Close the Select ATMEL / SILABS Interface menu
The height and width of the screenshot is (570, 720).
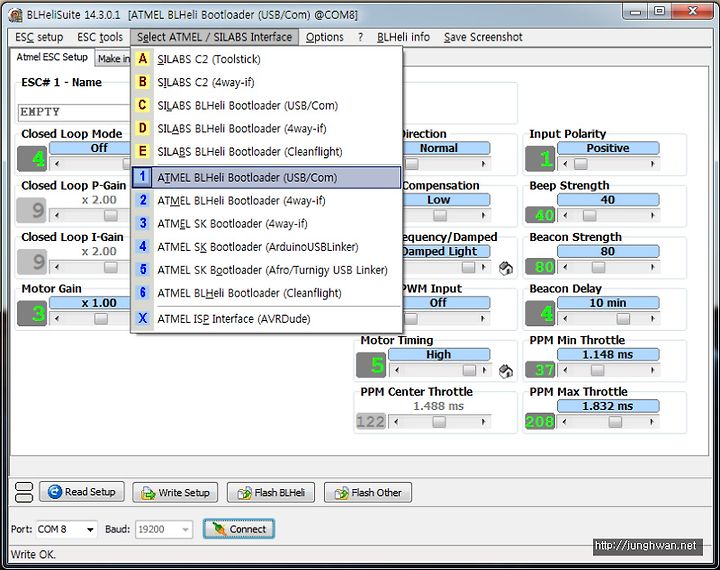214,37
